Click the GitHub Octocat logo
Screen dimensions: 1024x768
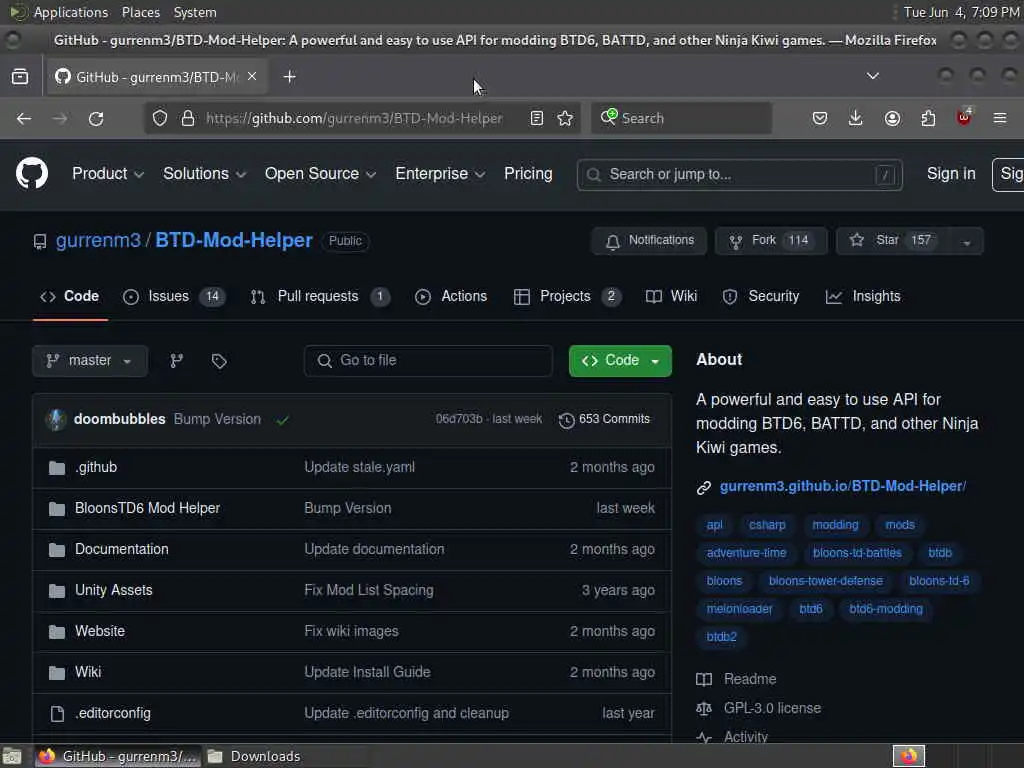click(x=32, y=174)
